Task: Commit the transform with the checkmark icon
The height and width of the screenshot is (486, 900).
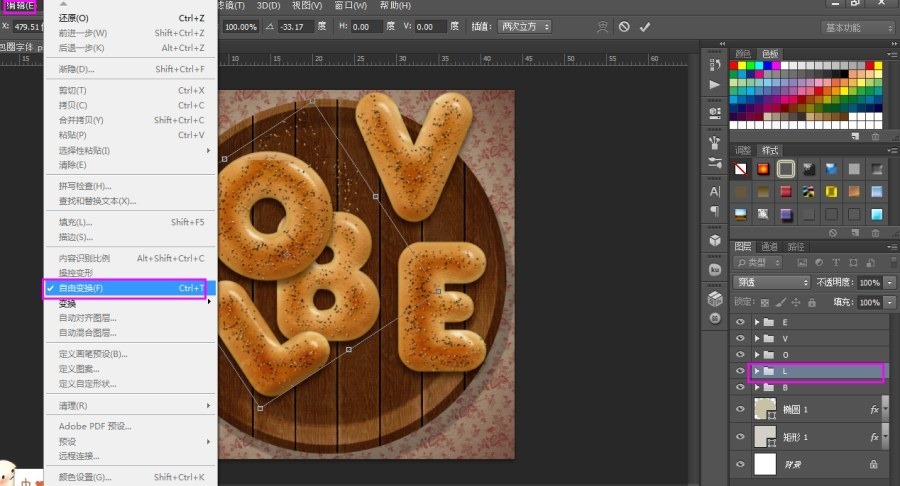Action: tap(645, 27)
